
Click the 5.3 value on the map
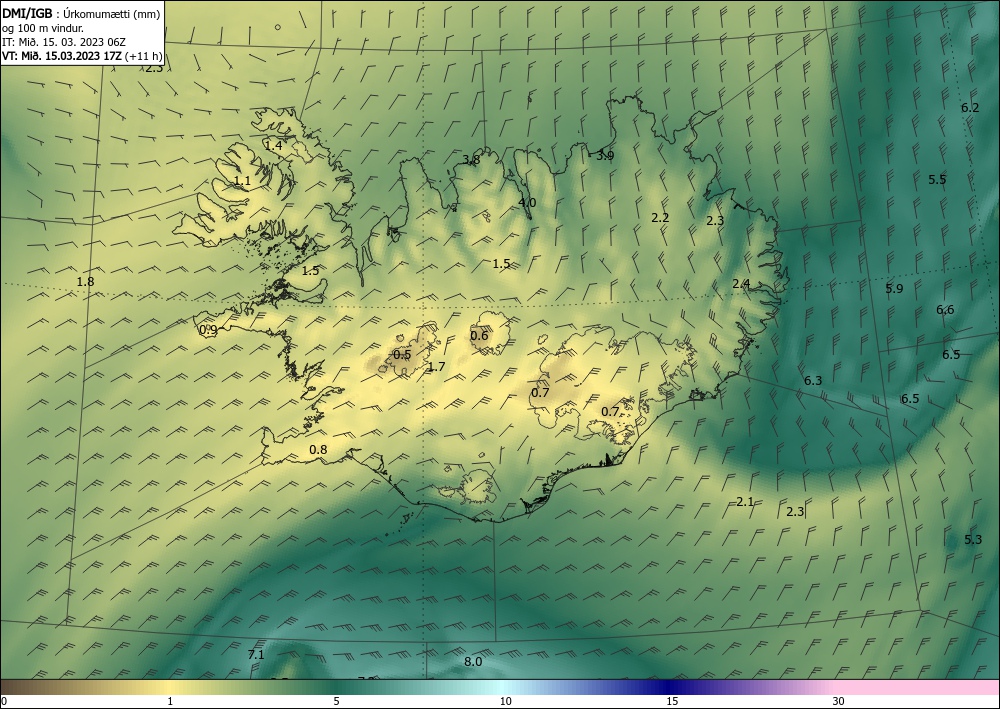click(x=973, y=541)
